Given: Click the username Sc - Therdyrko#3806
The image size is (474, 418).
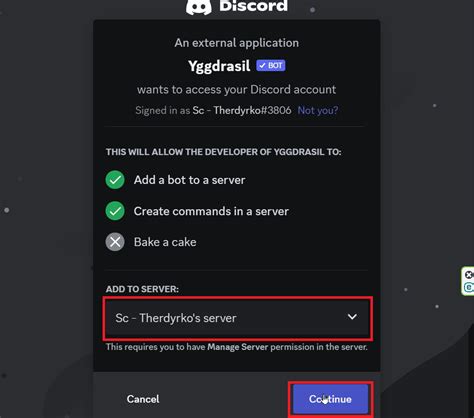Looking at the screenshot, I should [x=242, y=110].
